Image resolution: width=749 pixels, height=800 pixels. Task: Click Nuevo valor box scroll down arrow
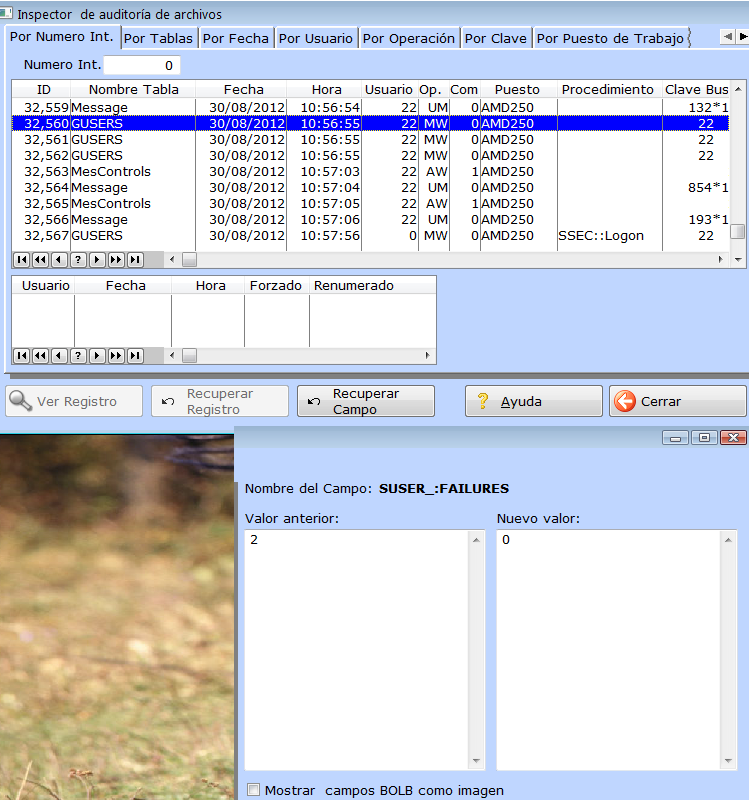728,761
